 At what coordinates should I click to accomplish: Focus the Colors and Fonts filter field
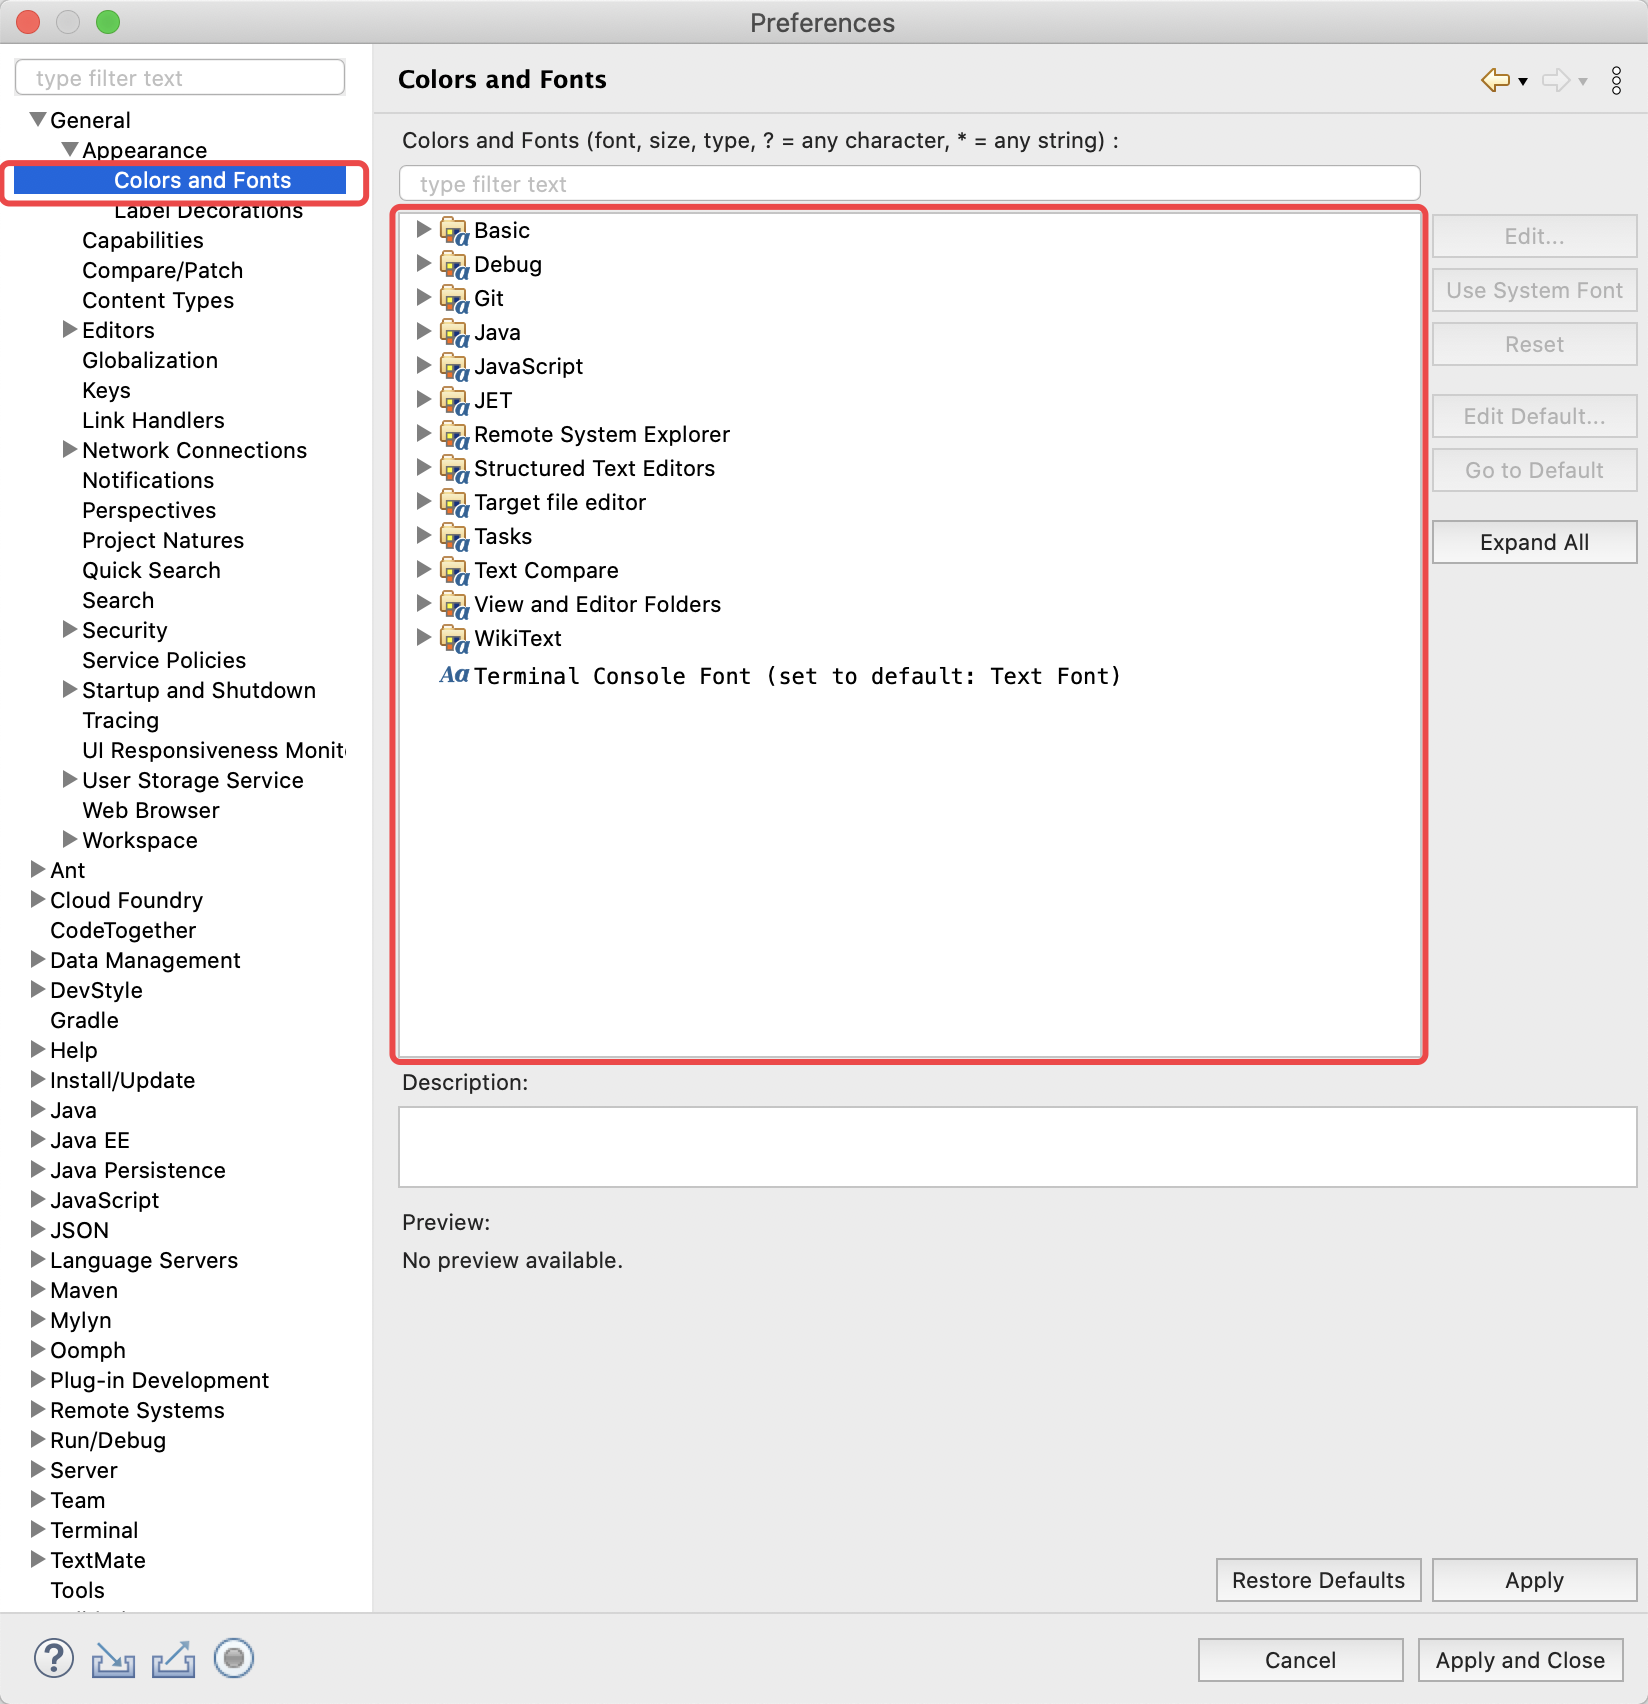pyautogui.click(x=909, y=184)
